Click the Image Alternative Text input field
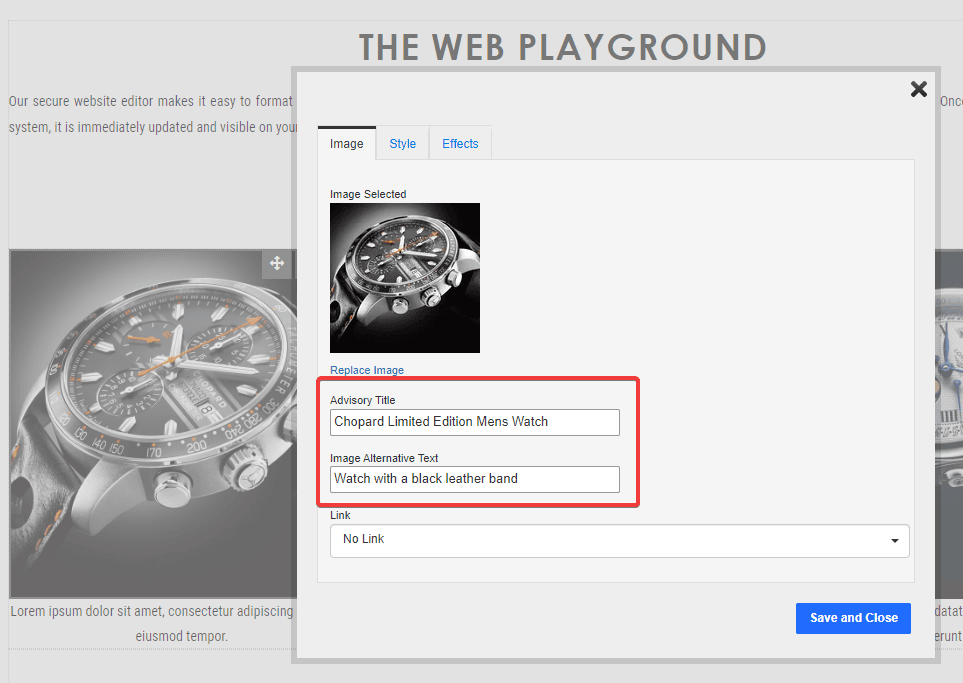This screenshot has height=683, width=963. (x=474, y=479)
